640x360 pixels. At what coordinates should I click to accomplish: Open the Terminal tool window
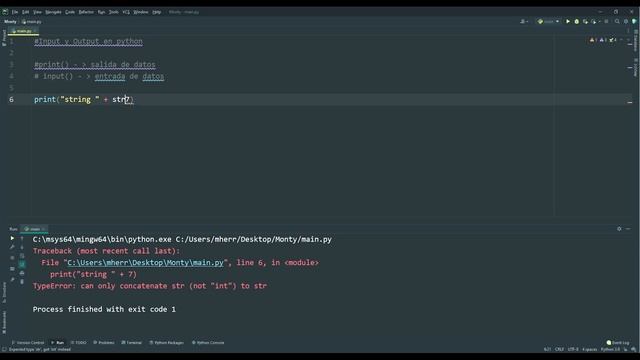(132, 343)
